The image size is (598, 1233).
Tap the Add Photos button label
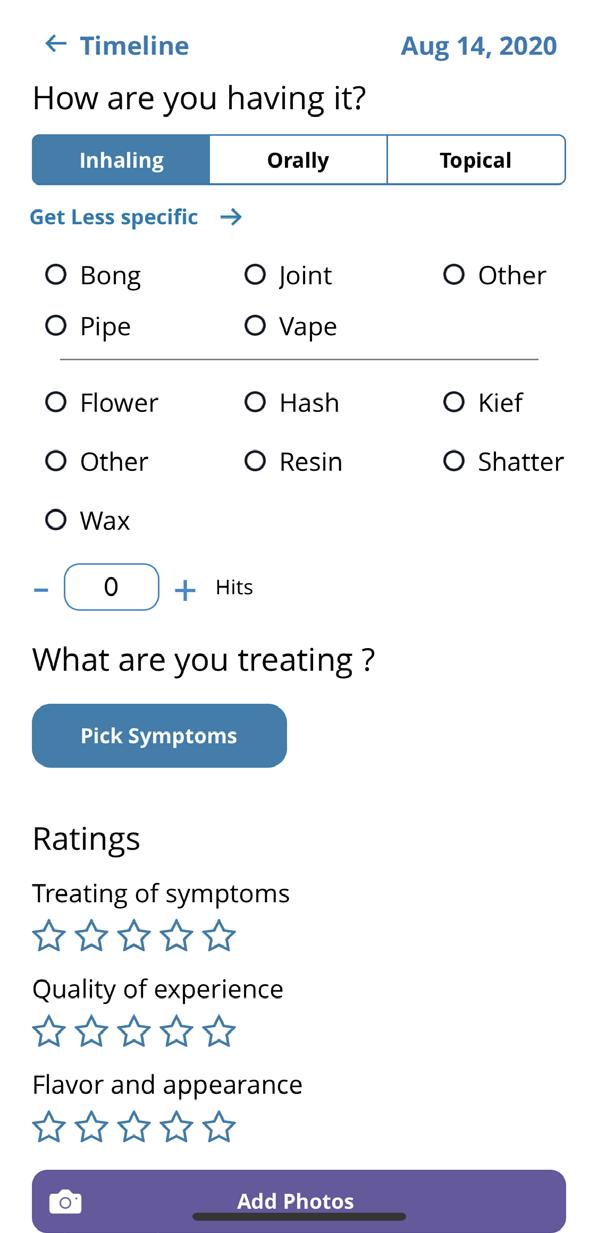(295, 1201)
